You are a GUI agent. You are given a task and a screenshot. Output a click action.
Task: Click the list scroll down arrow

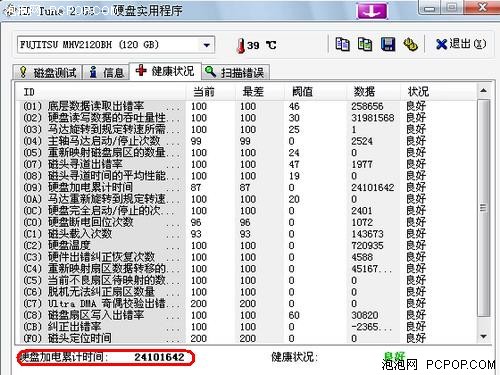coord(483,337)
